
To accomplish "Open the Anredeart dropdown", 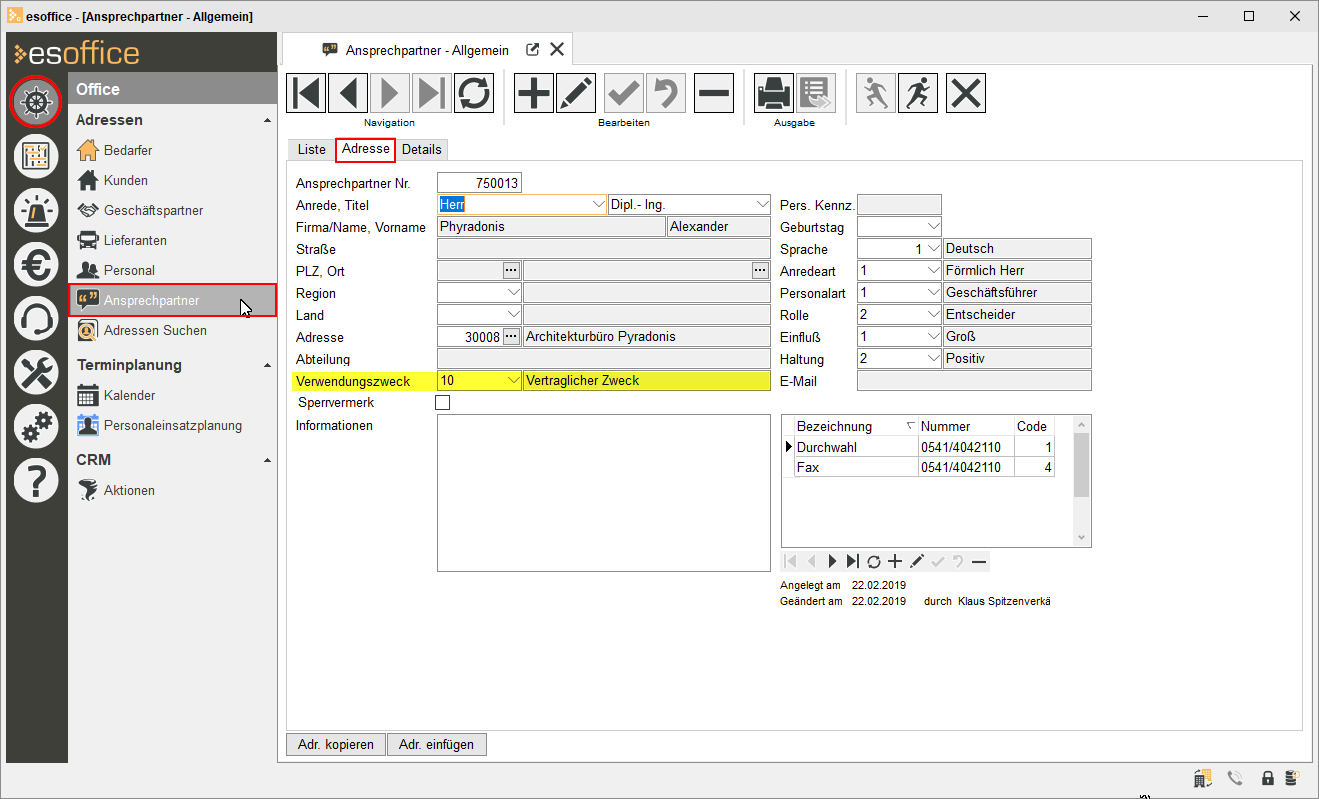I will (x=934, y=271).
